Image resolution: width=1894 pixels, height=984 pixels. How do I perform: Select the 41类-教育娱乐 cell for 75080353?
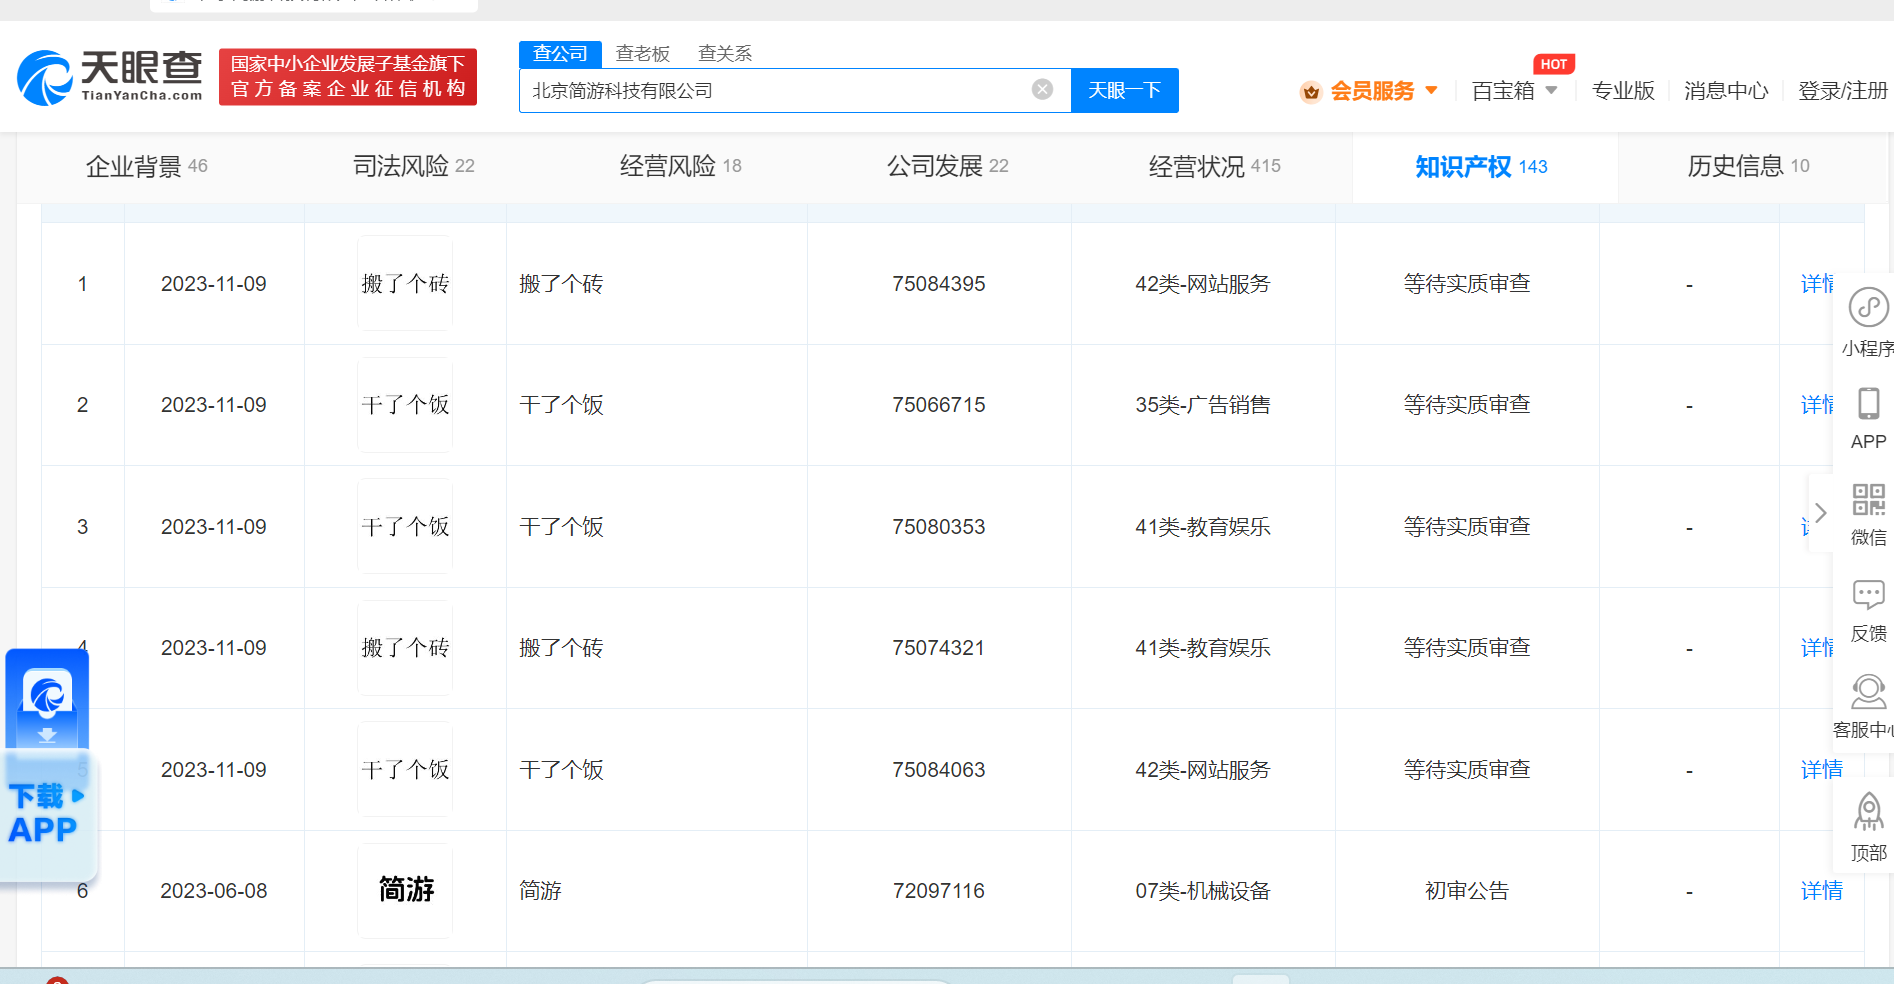point(1203,527)
